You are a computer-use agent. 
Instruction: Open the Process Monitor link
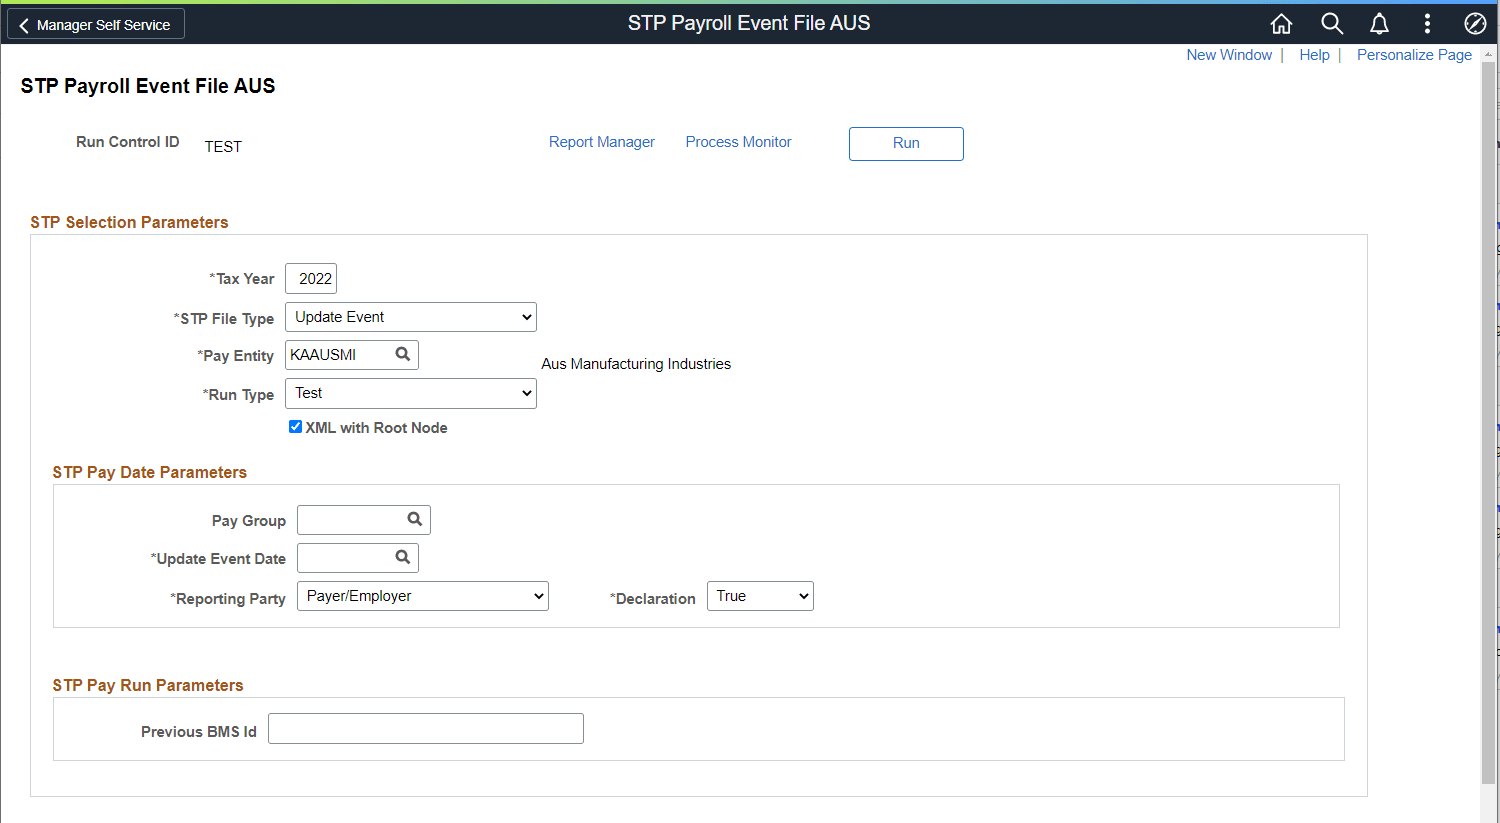[x=738, y=141]
